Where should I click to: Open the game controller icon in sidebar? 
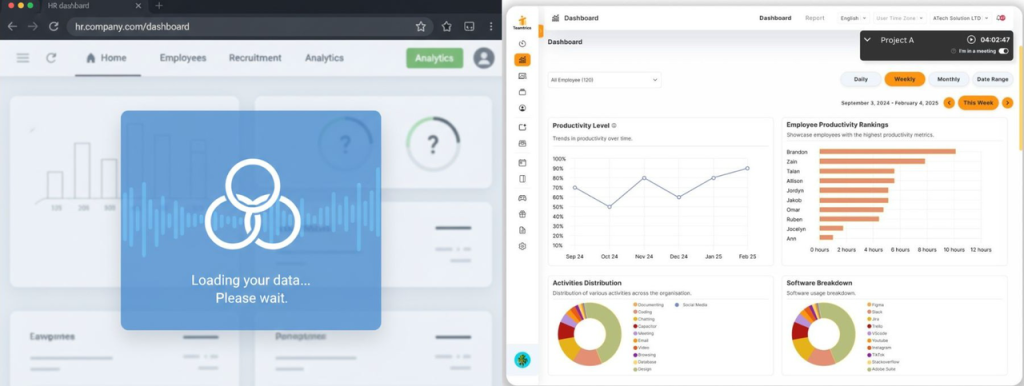[x=522, y=198]
